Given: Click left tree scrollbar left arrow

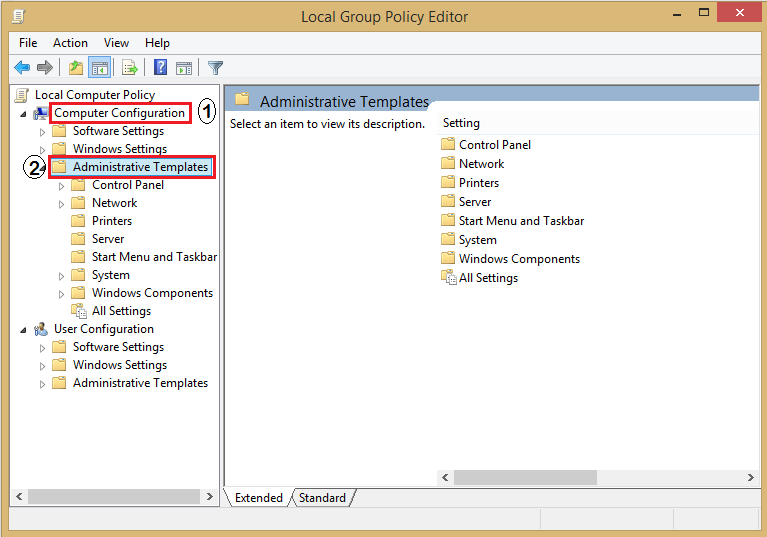Looking at the screenshot, I should (x=19, y=496).
